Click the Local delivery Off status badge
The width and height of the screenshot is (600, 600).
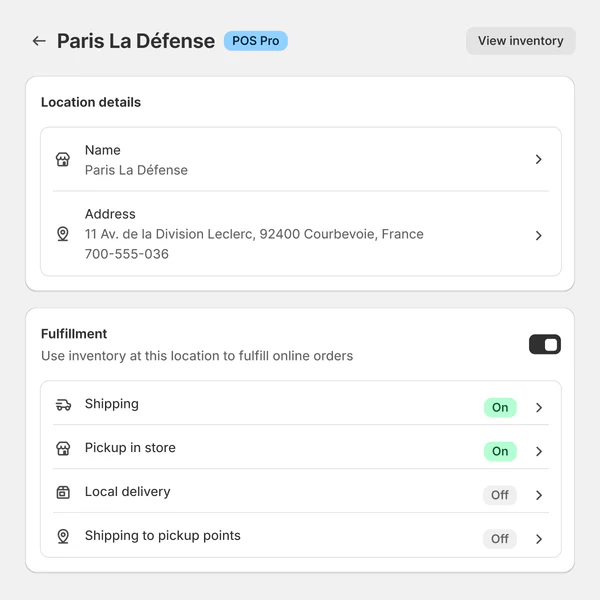pos(500,495)
